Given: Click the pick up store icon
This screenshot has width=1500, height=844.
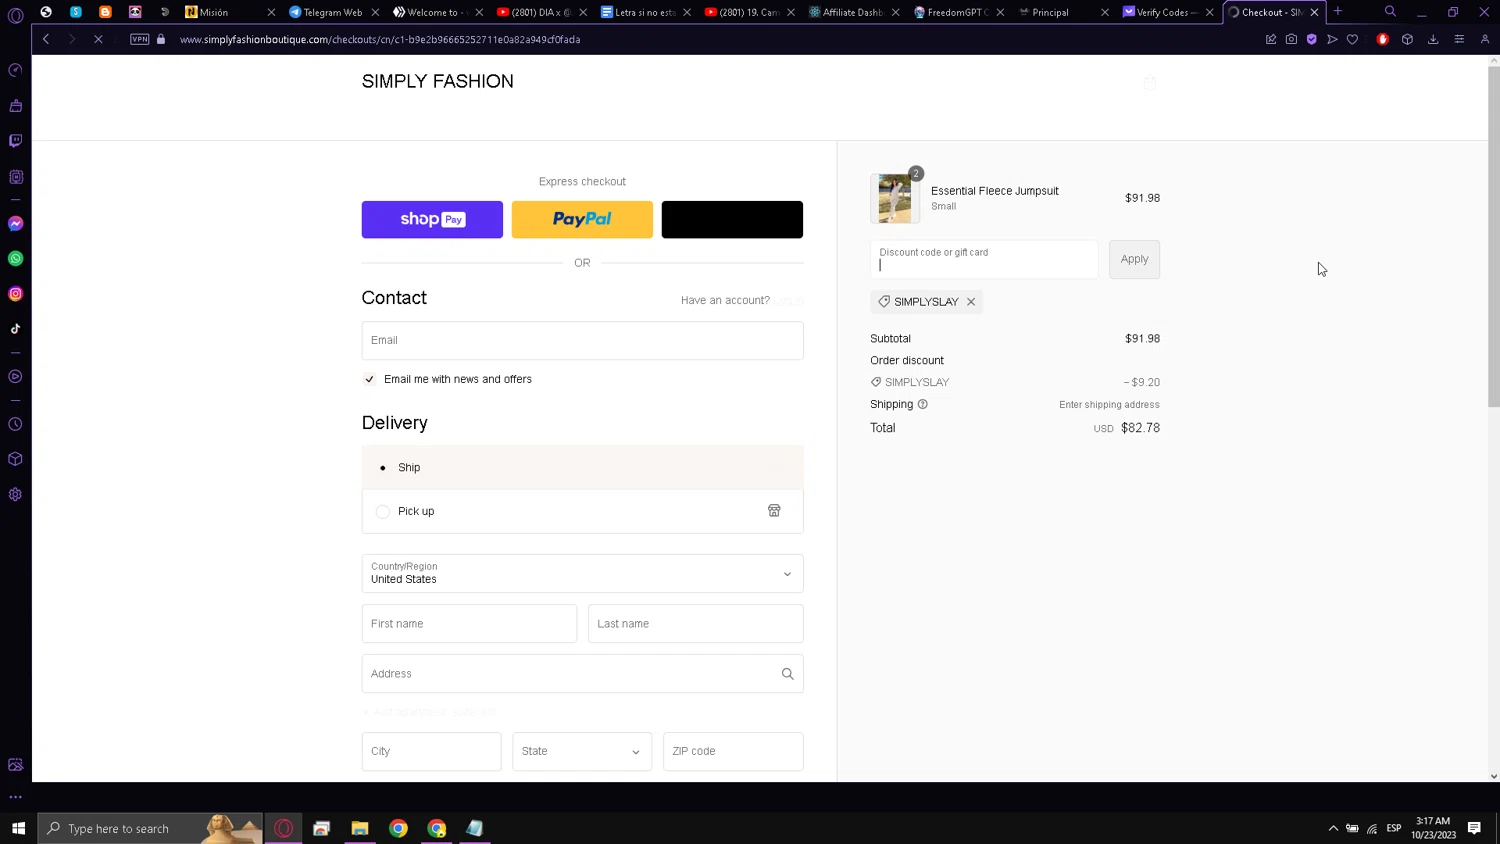Looking at the screenshot, I should [774, 511].
